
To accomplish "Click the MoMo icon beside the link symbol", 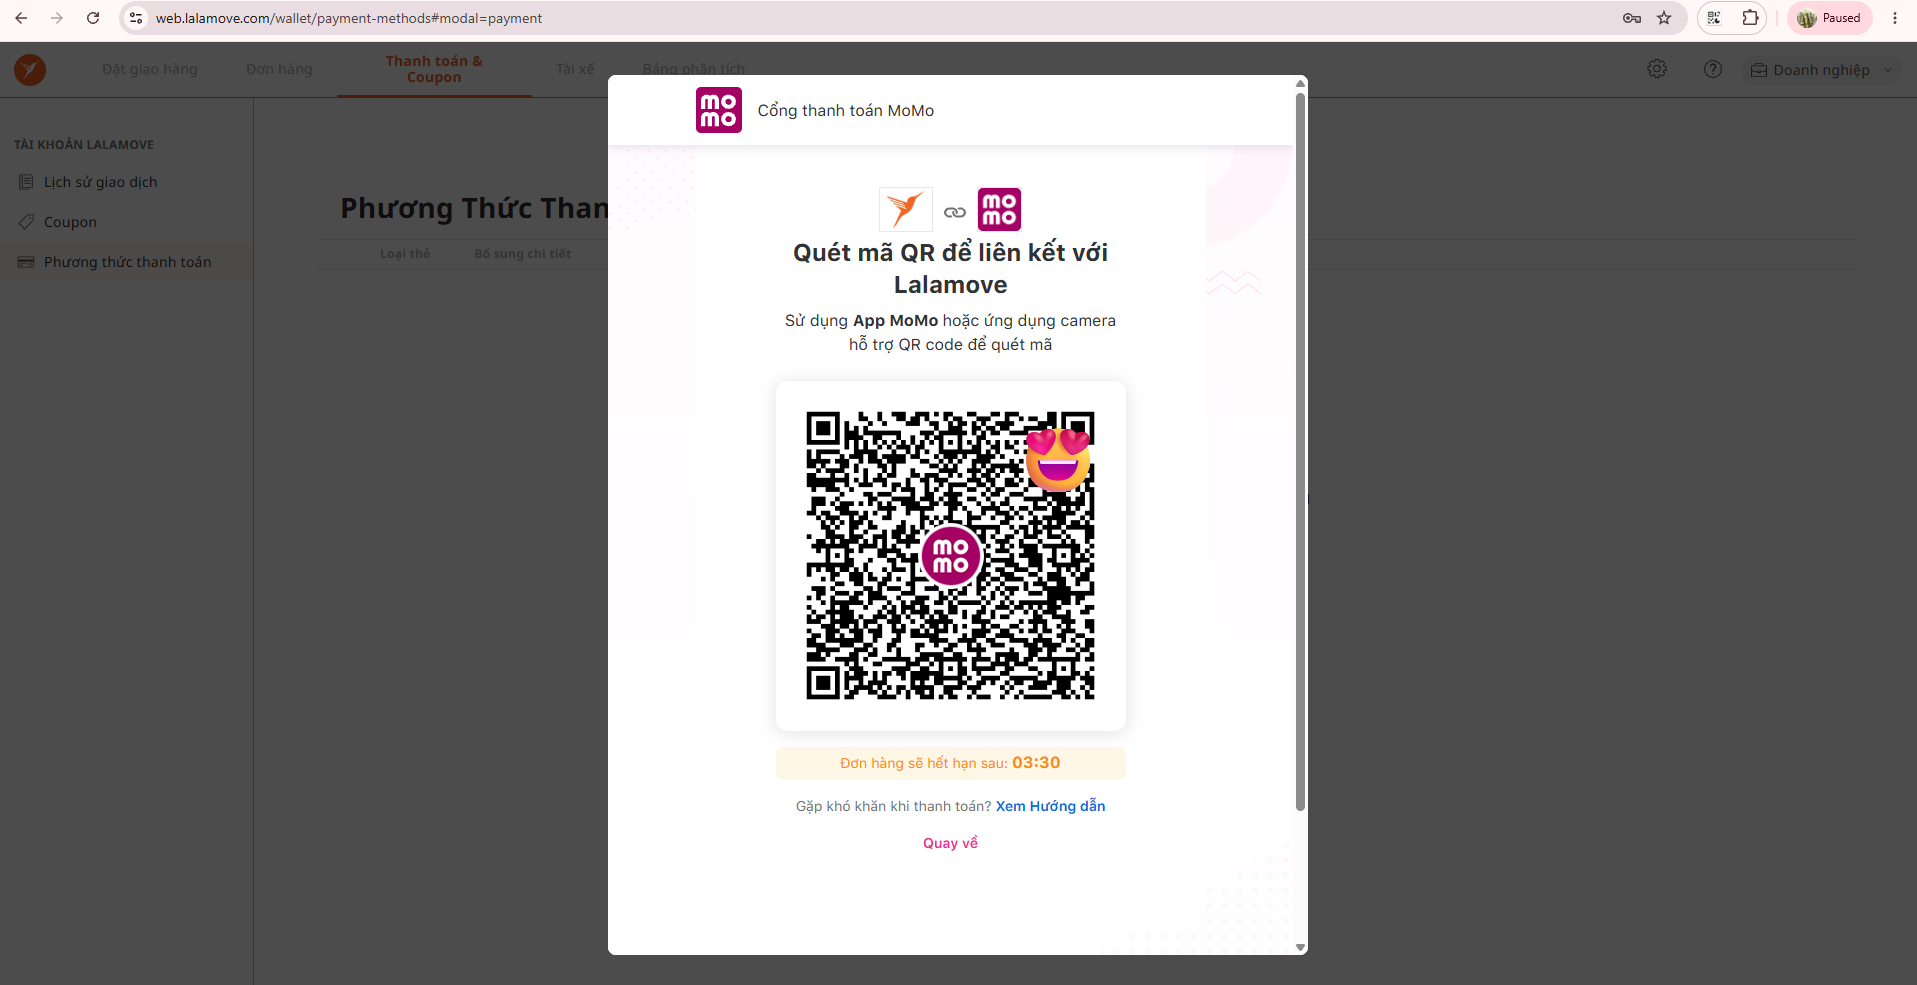I will (999, 209).
